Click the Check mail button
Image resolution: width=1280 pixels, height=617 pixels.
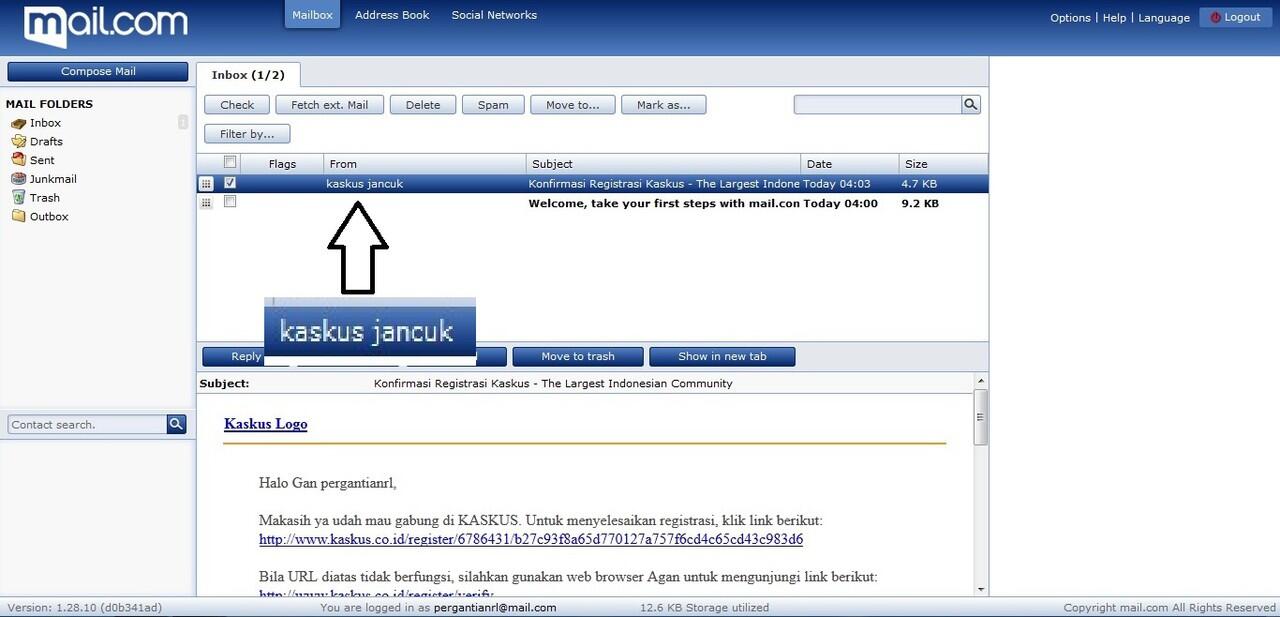click(237, 105)
